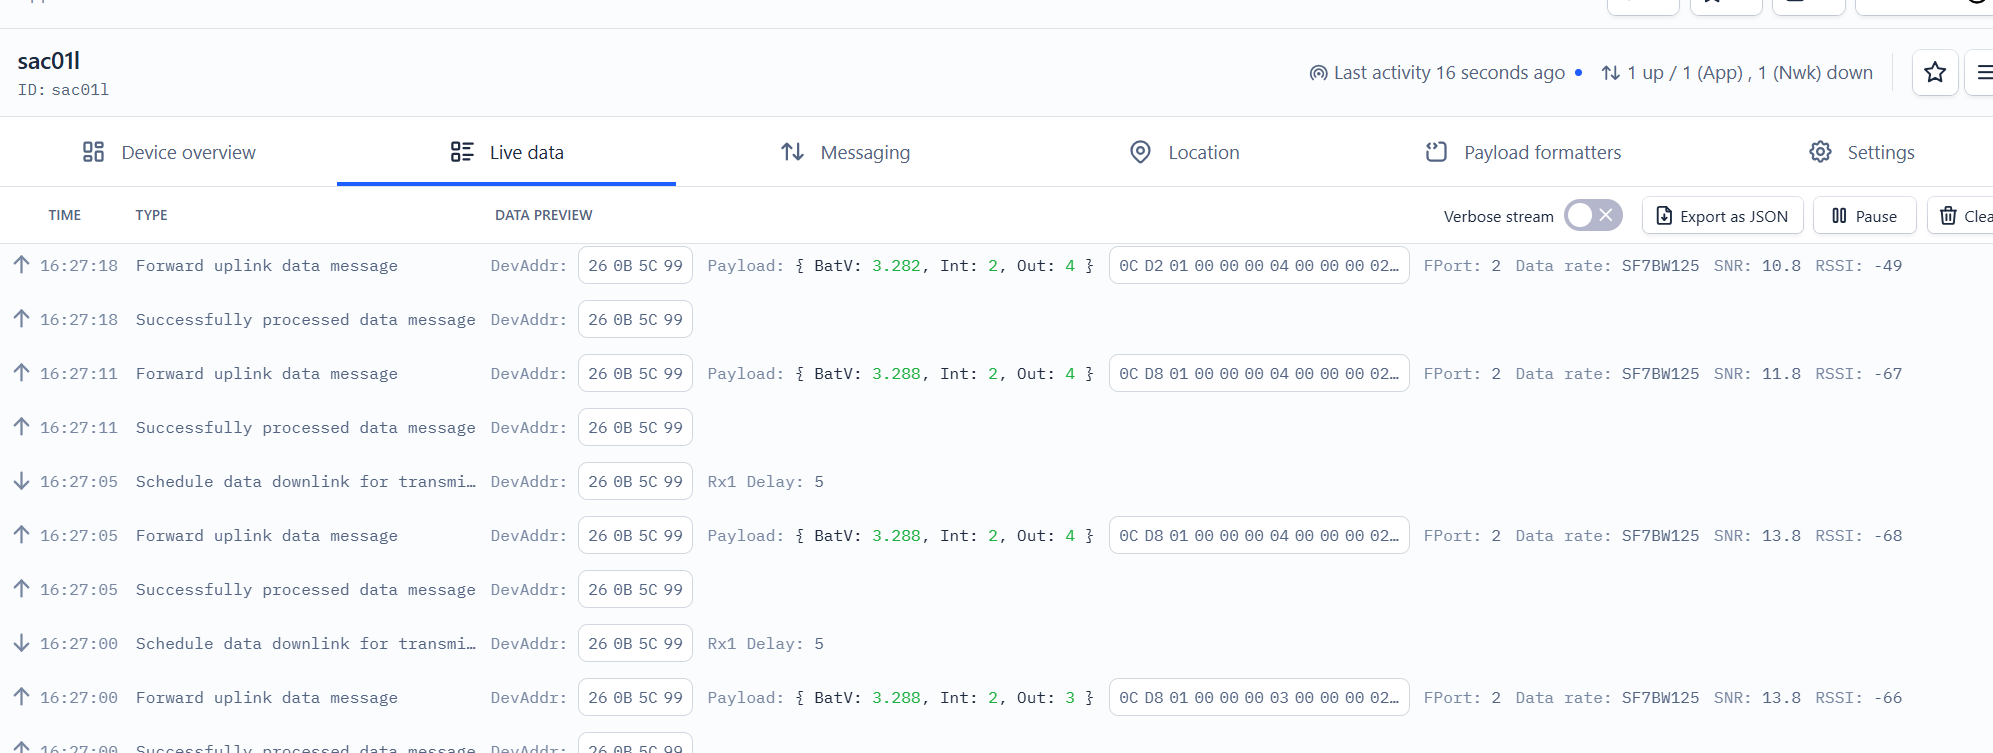Copy raw payload in 16:27:11 row
This screenshot has height=753, width=1993.
[x=1259, y=373]
